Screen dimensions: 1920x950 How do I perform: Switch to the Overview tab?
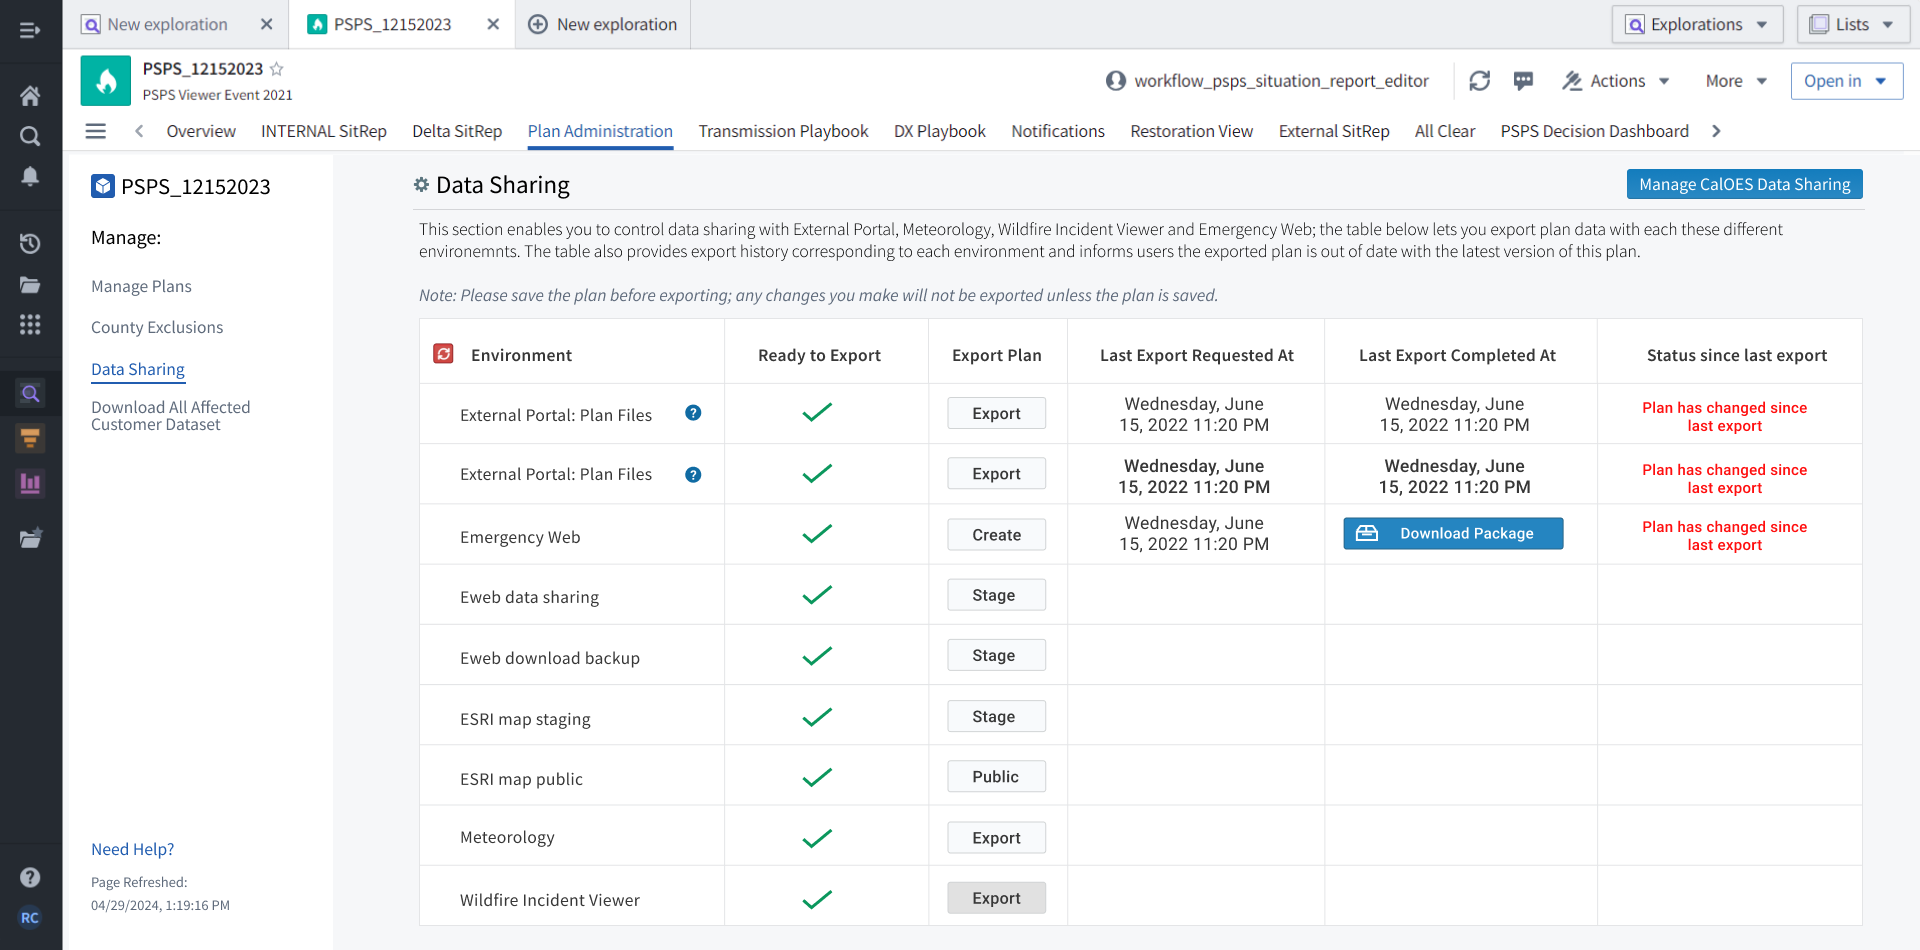(201, 131)
